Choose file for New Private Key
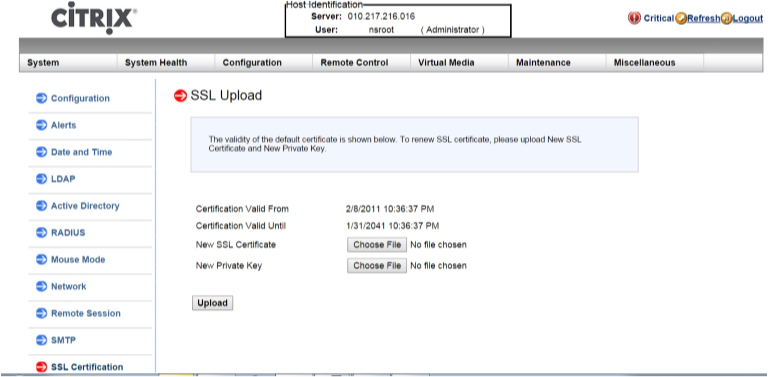The image size is (768, 377). point(377,265)
